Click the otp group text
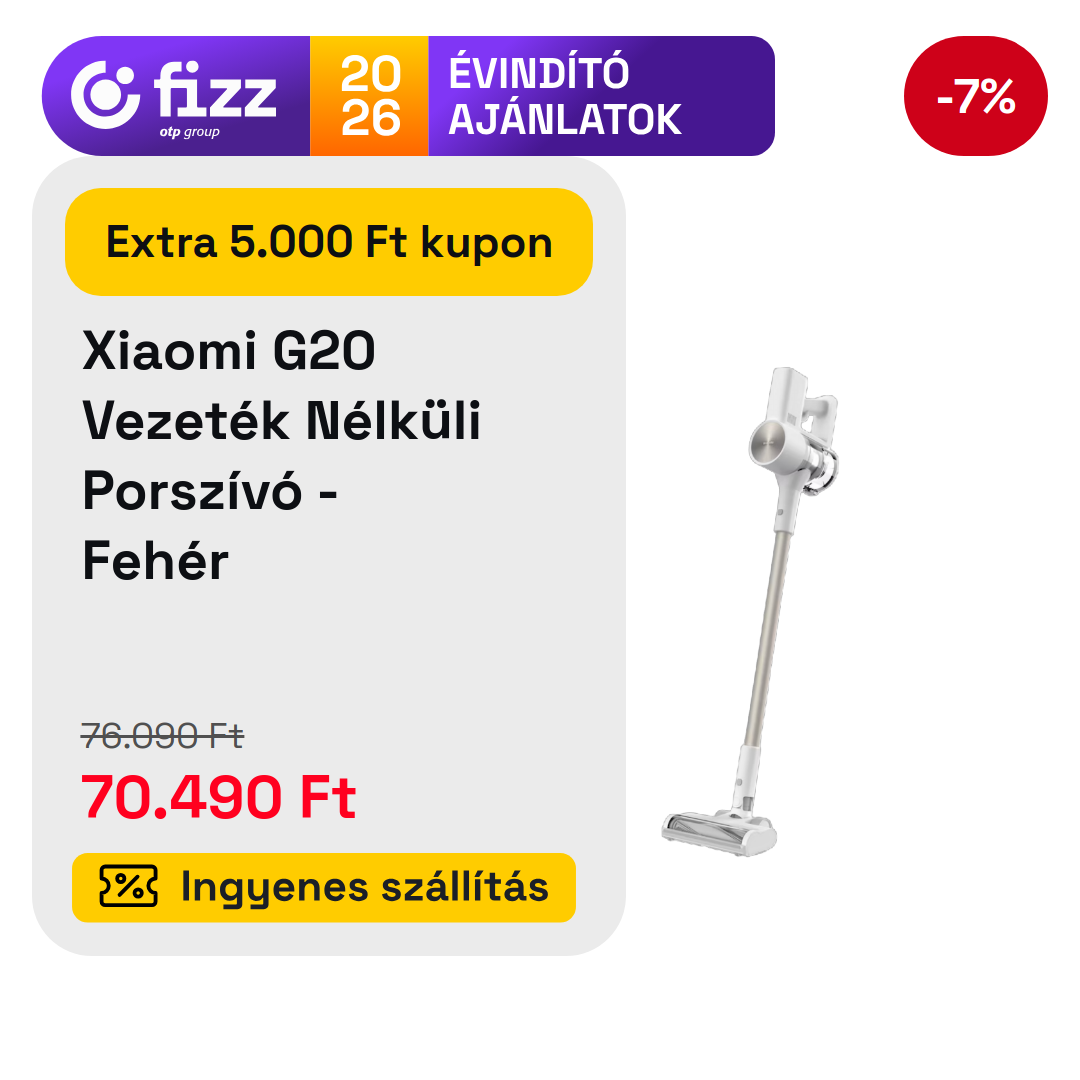The width and height of the screenshot is (1080, 1080). coord(189,132)
